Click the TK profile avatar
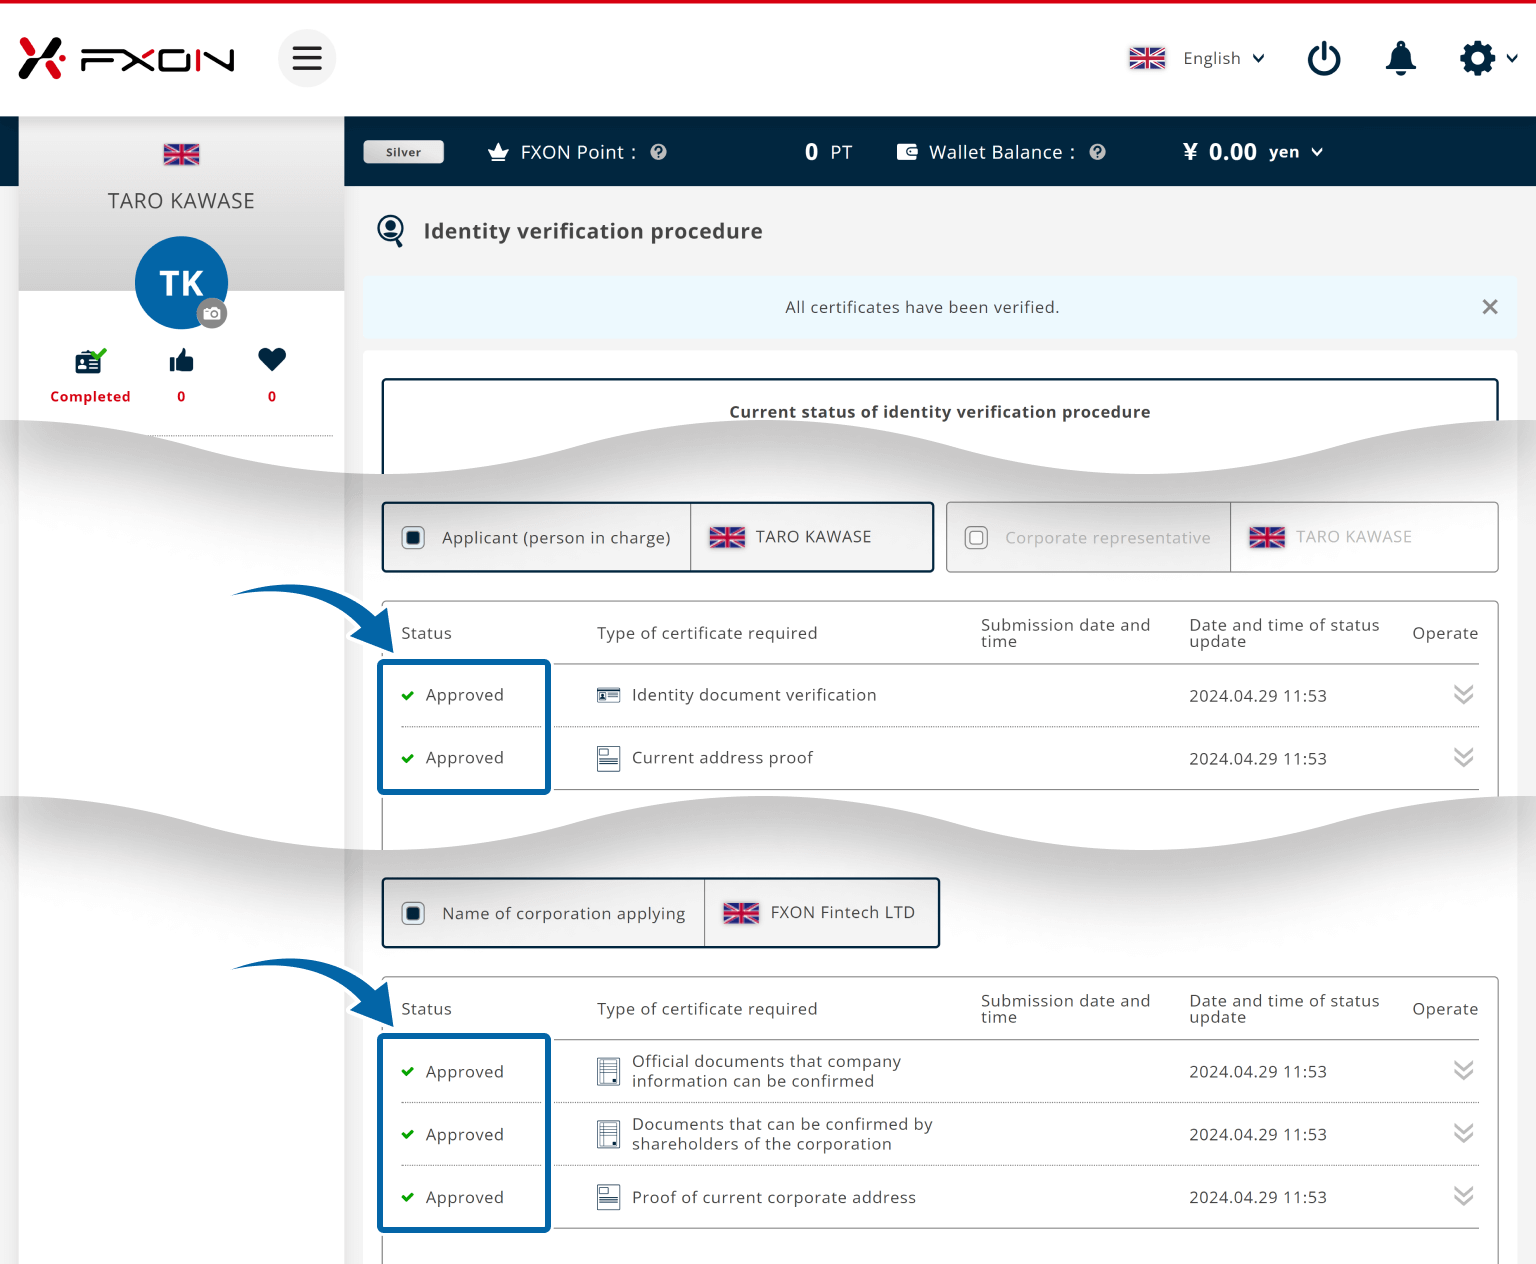Viewport: 1536px width, 1264px height. [x=181, y=283]
